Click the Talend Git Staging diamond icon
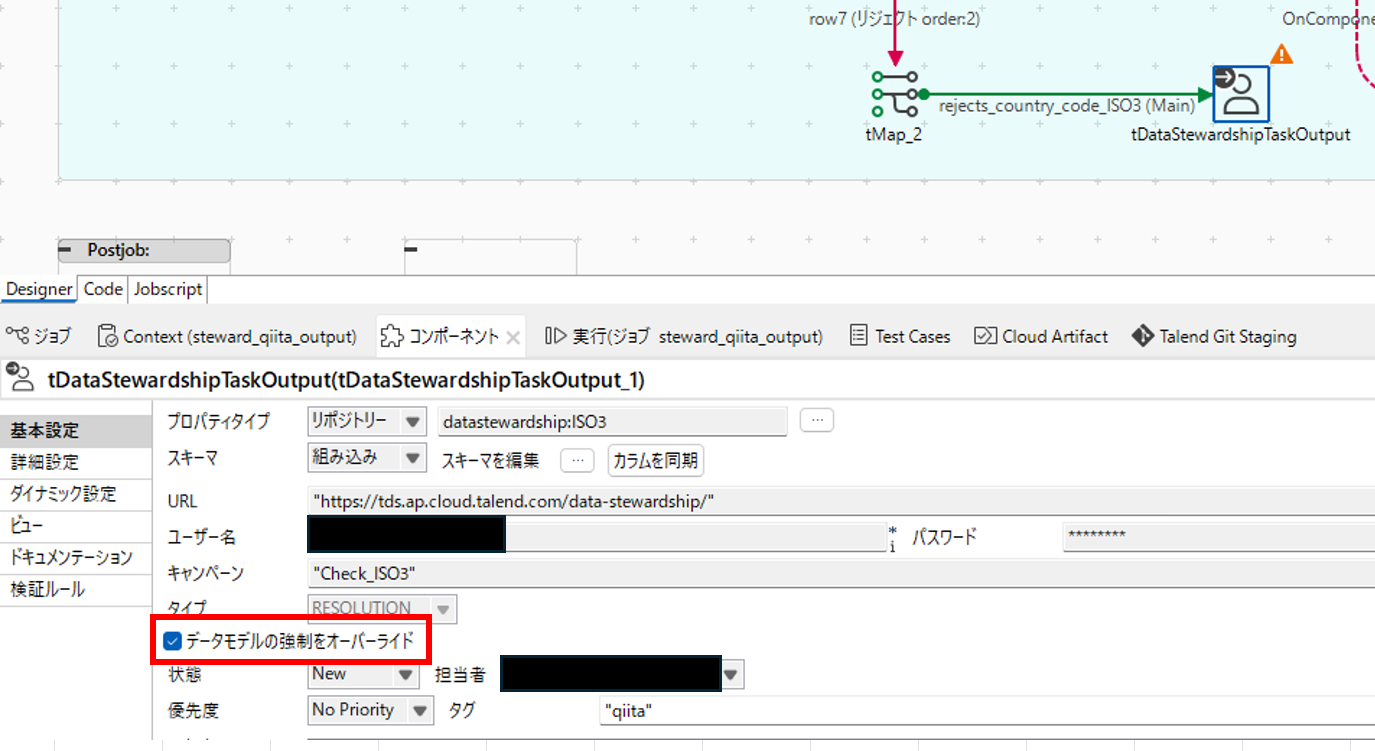 (1142, 336)
